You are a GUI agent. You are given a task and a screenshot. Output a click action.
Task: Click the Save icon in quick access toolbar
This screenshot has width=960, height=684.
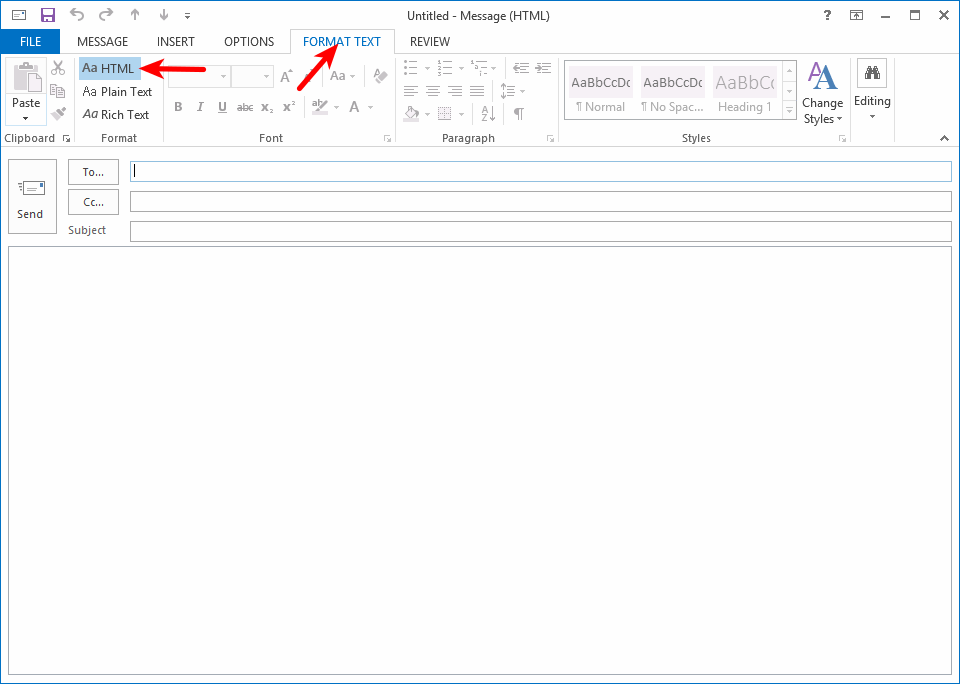47,15
